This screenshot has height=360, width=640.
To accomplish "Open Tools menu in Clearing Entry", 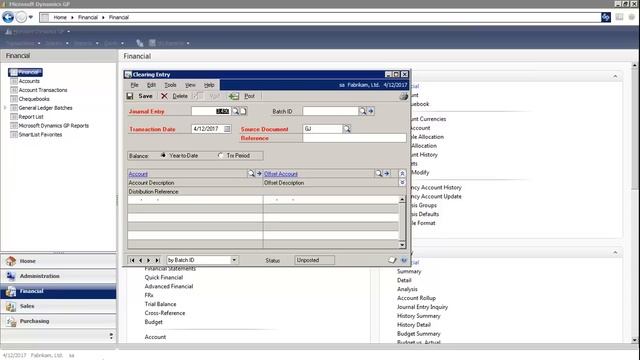I will pos(171,85).
